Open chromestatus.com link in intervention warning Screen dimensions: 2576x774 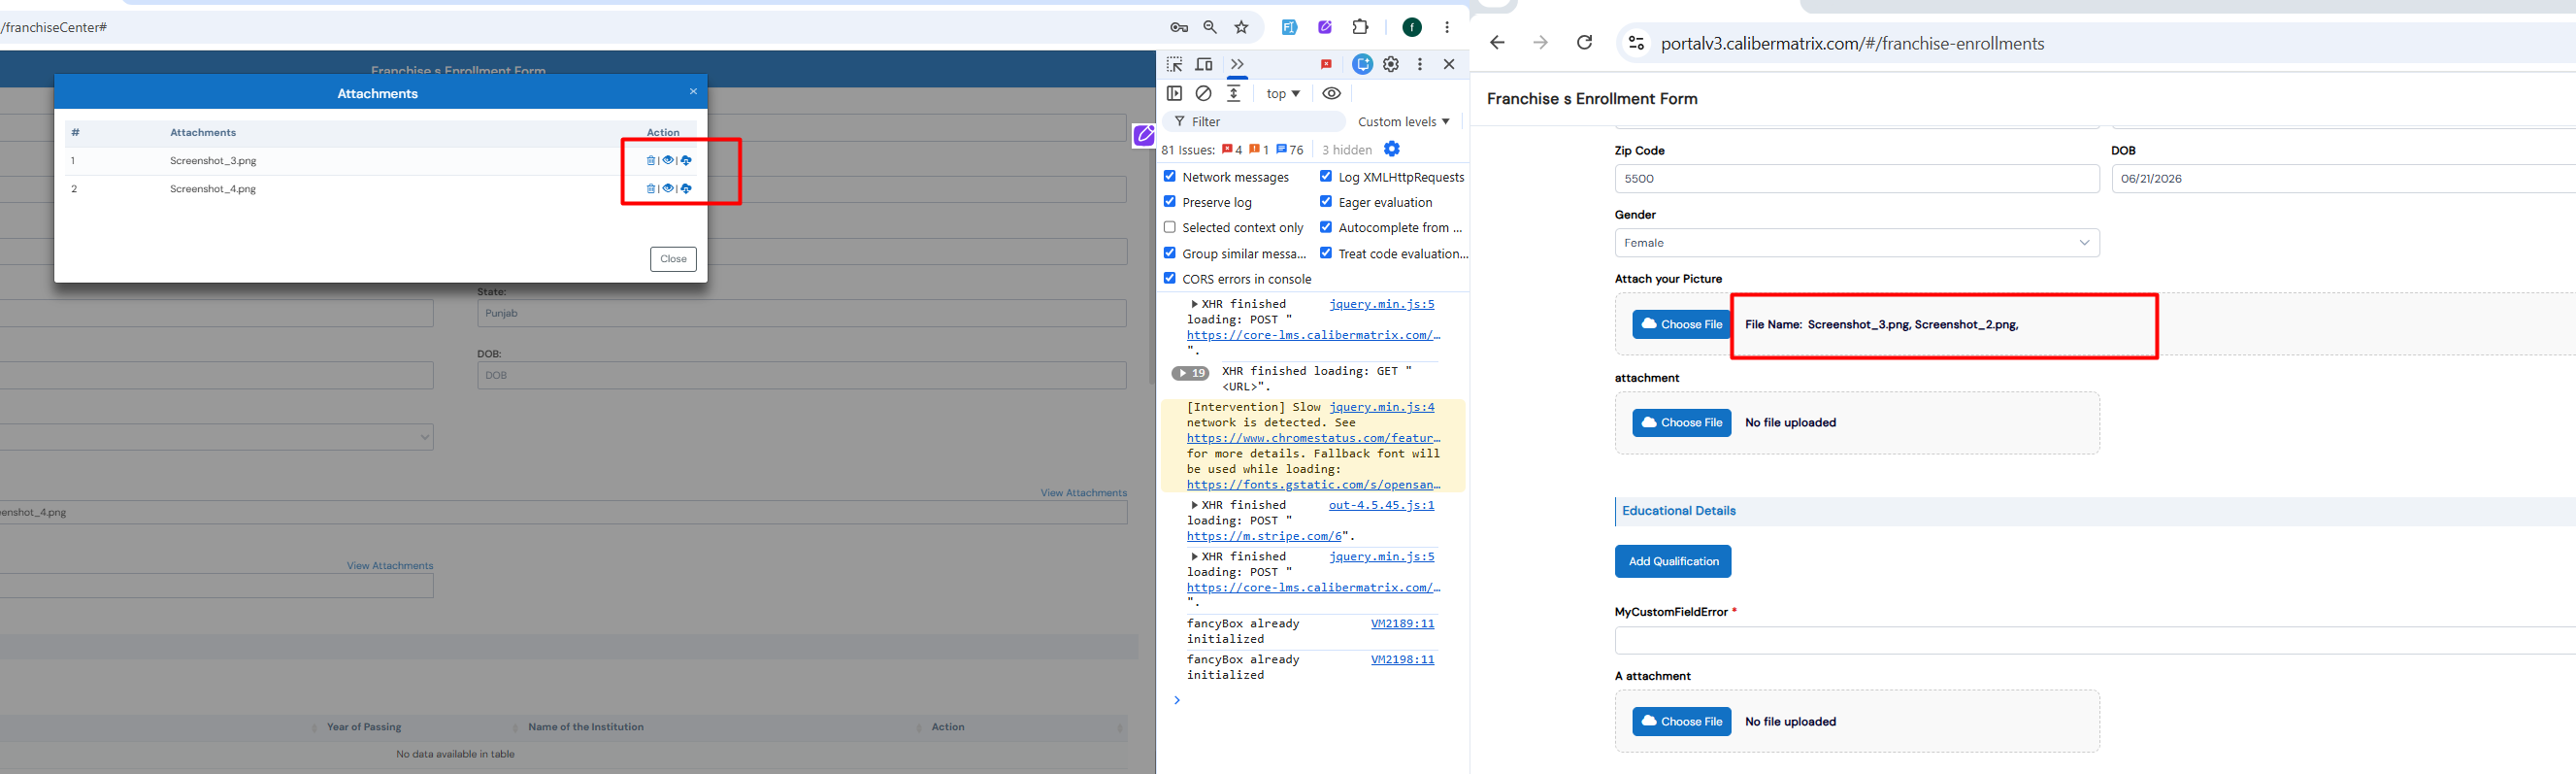pos(1313,438)
